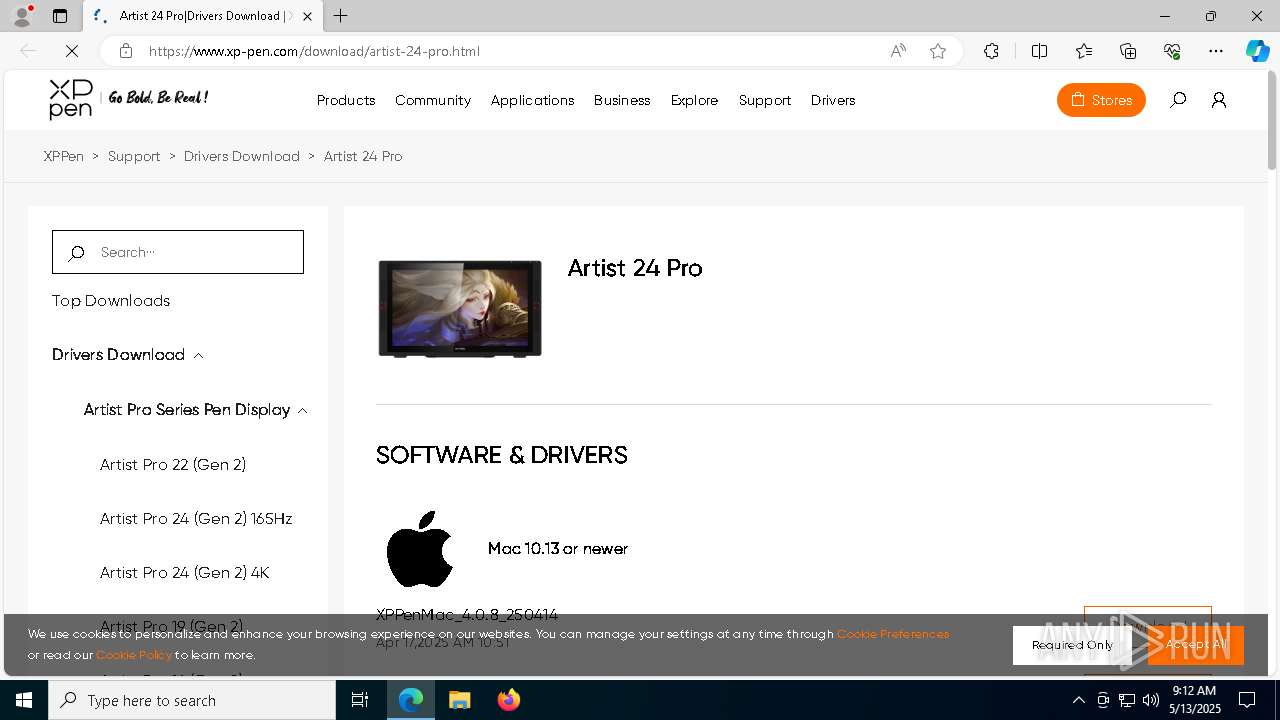Click the Artist 24 Pro product image

460,308
